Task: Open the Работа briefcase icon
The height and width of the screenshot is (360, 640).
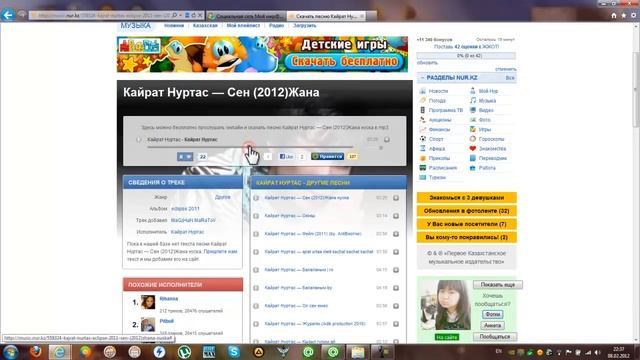Action: click(473, 168)
